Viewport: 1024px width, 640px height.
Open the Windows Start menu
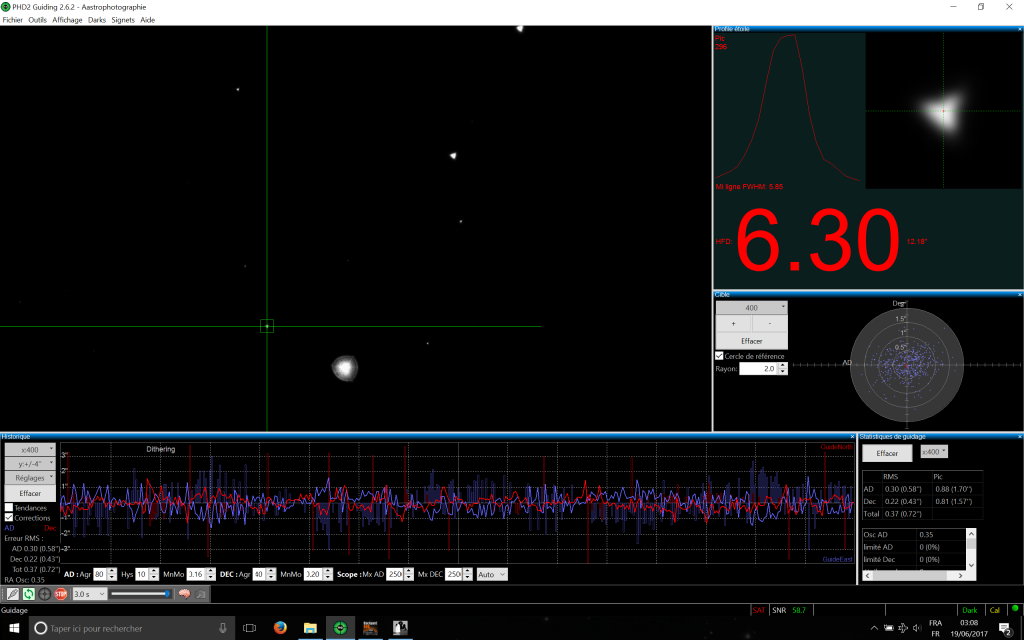click(14, 628)
